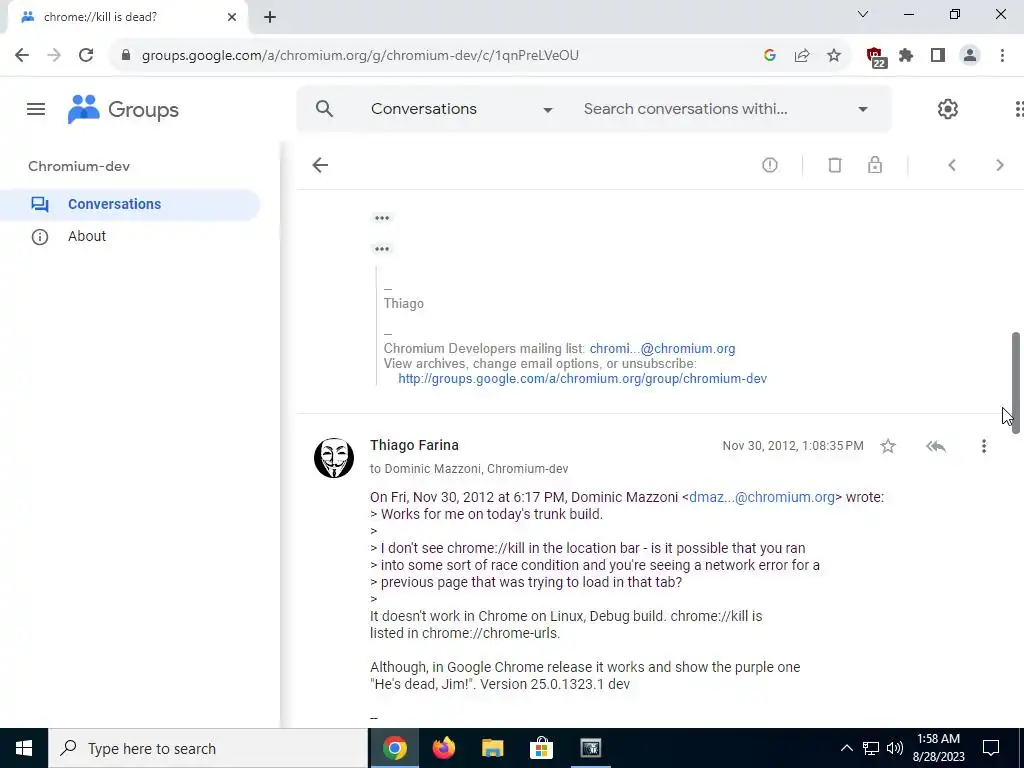The height and width of the screenshot is (768, 1024).
Task: Open more options on Thiago Farina's message
Action: [984, 446]
